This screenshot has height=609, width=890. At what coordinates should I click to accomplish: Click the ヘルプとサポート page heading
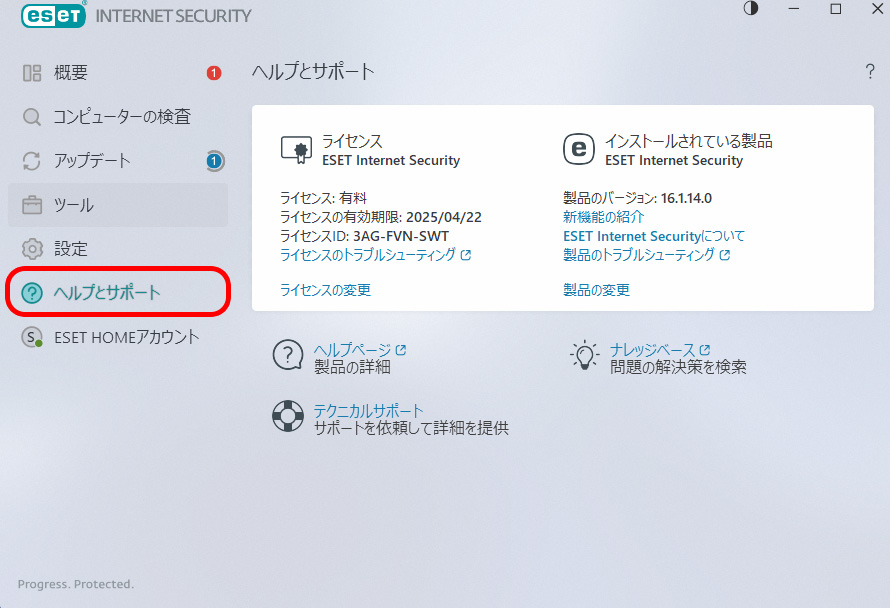[313, 72]
